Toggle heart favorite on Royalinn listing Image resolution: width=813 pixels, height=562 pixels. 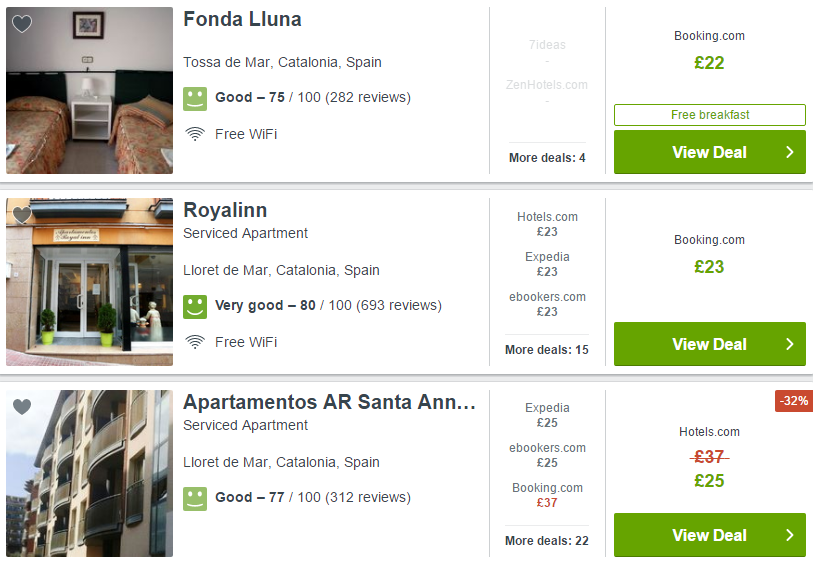pyautogui.click(x=22, y=215)
